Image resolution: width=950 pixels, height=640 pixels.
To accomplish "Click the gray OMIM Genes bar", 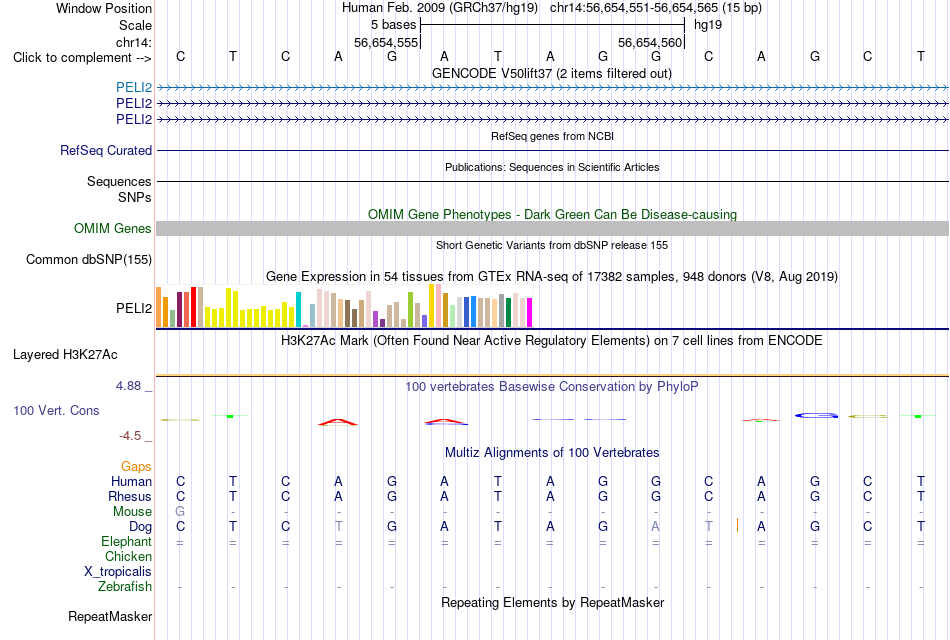I will pos(553,228).
